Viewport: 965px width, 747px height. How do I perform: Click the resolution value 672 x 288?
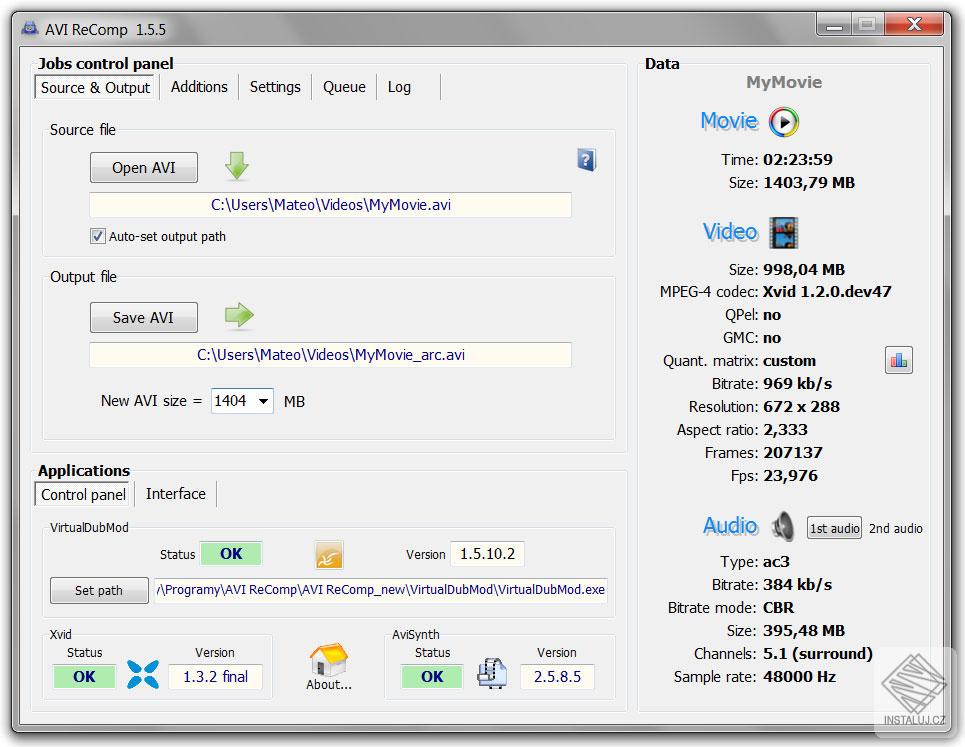click(x=801, y=407)
